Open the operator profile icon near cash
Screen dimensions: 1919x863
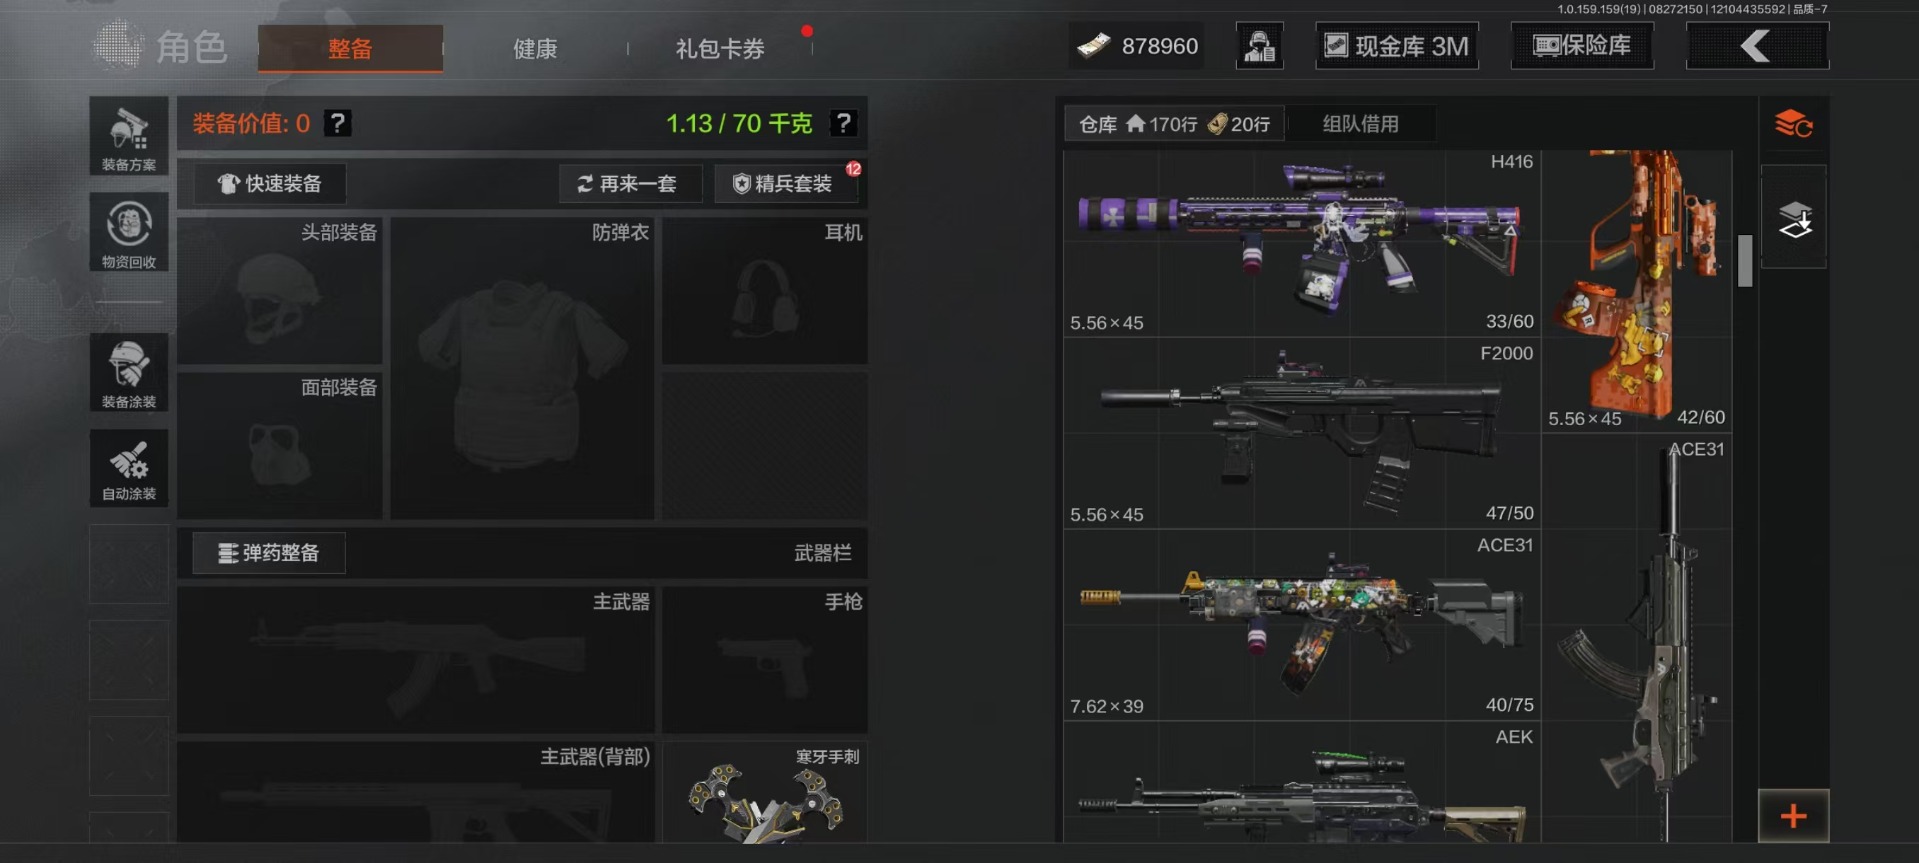(x=1260, y=46)
